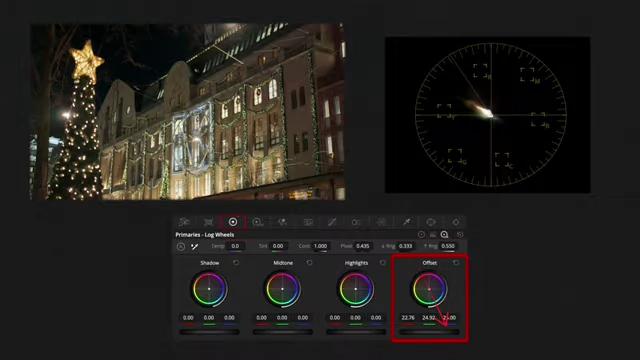The height and width of the screenshot is (360, 640).
Task: Click the Shadow red value field
Action: pyautogui.click(x=188, y=318)
